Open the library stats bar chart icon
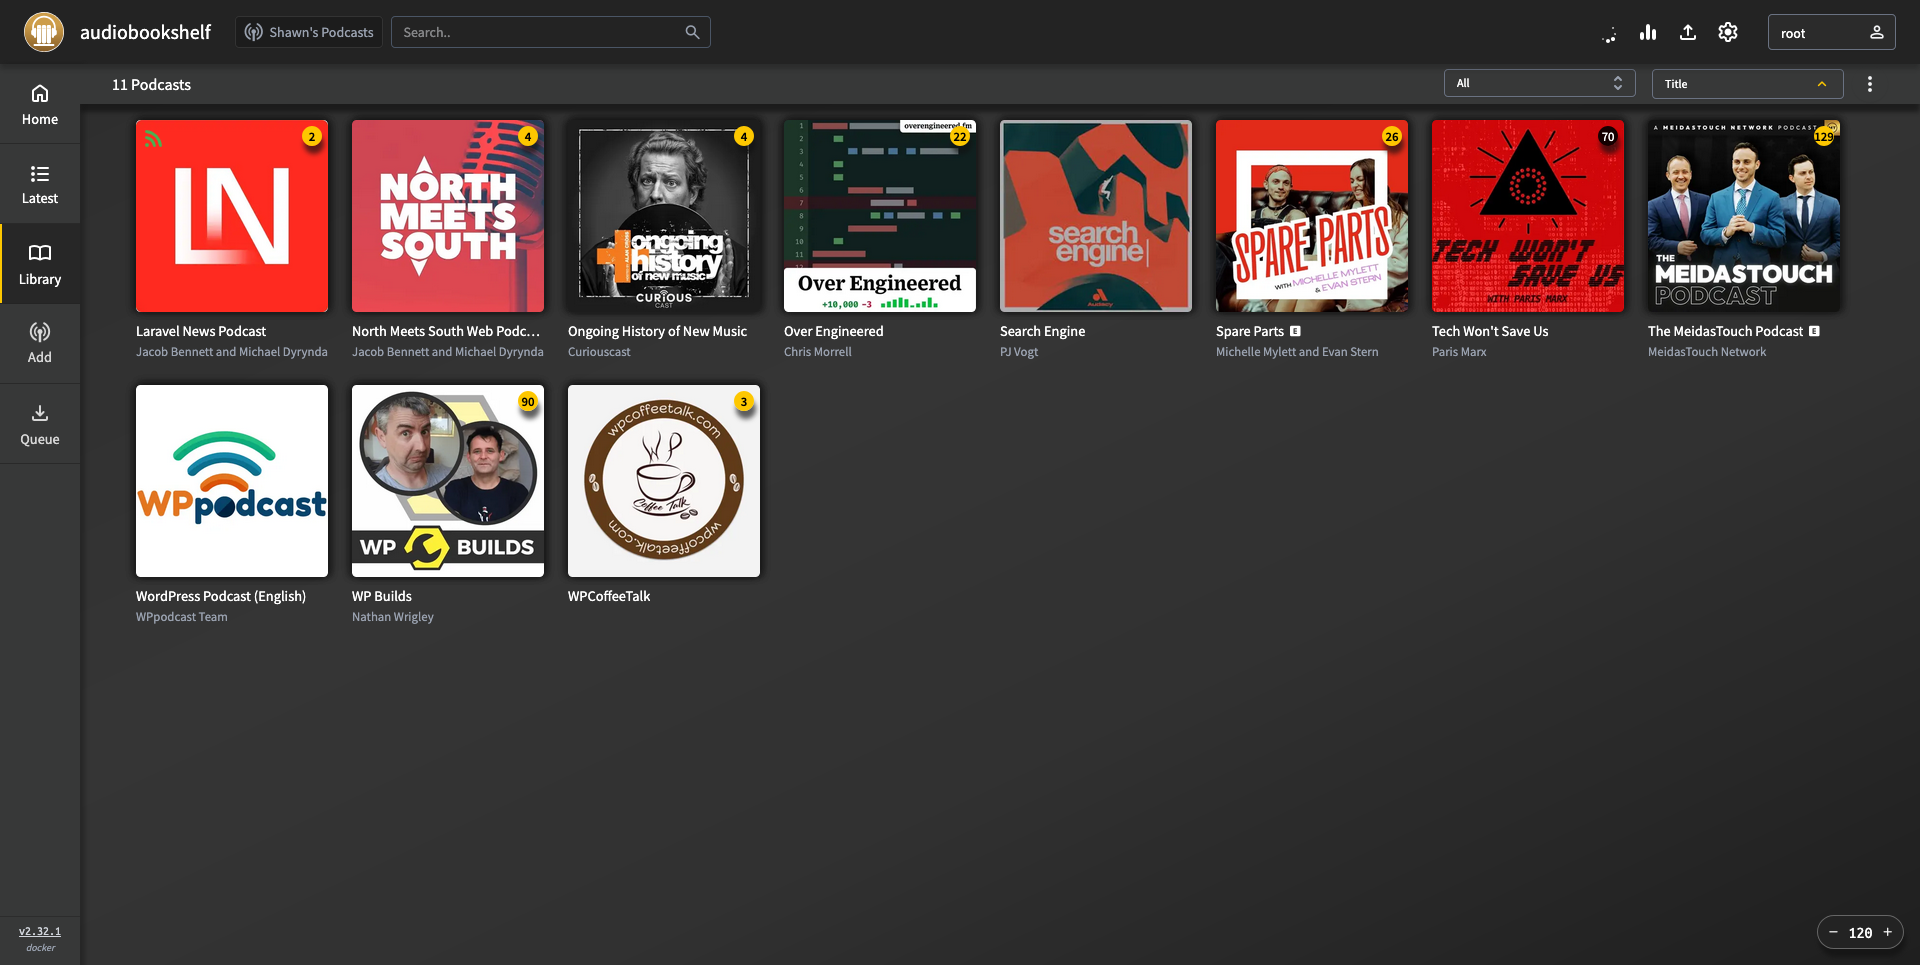Screen dimensions: 1920x965 coord(1648,33)
